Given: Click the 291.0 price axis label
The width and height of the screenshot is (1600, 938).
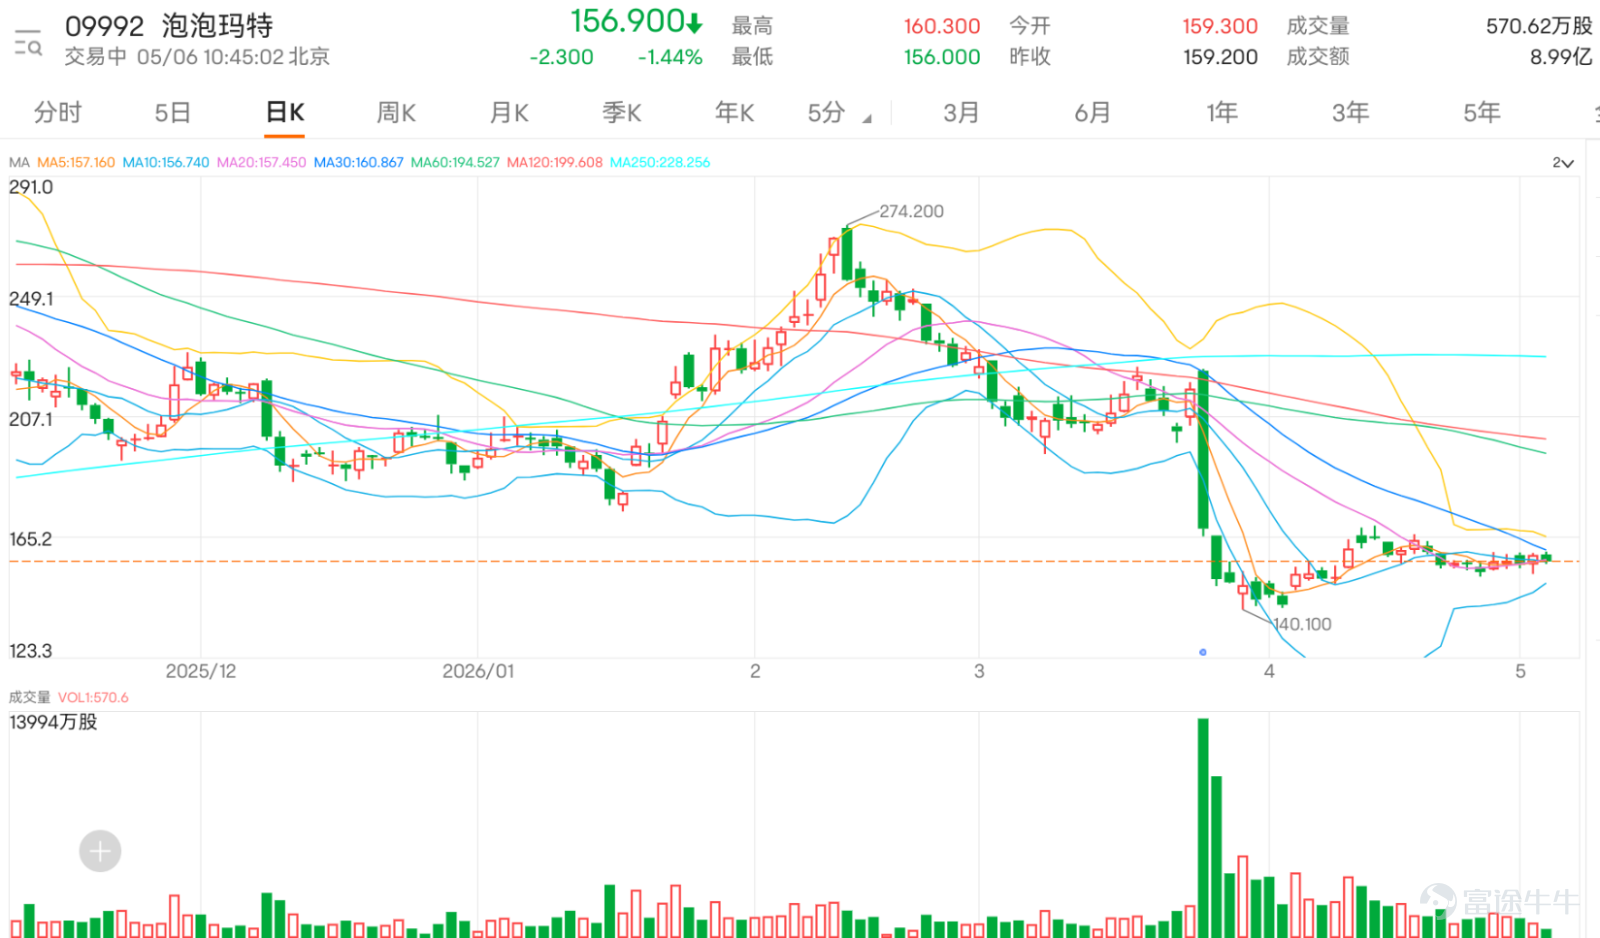Looking at the screenshot, I should (31, 187).
